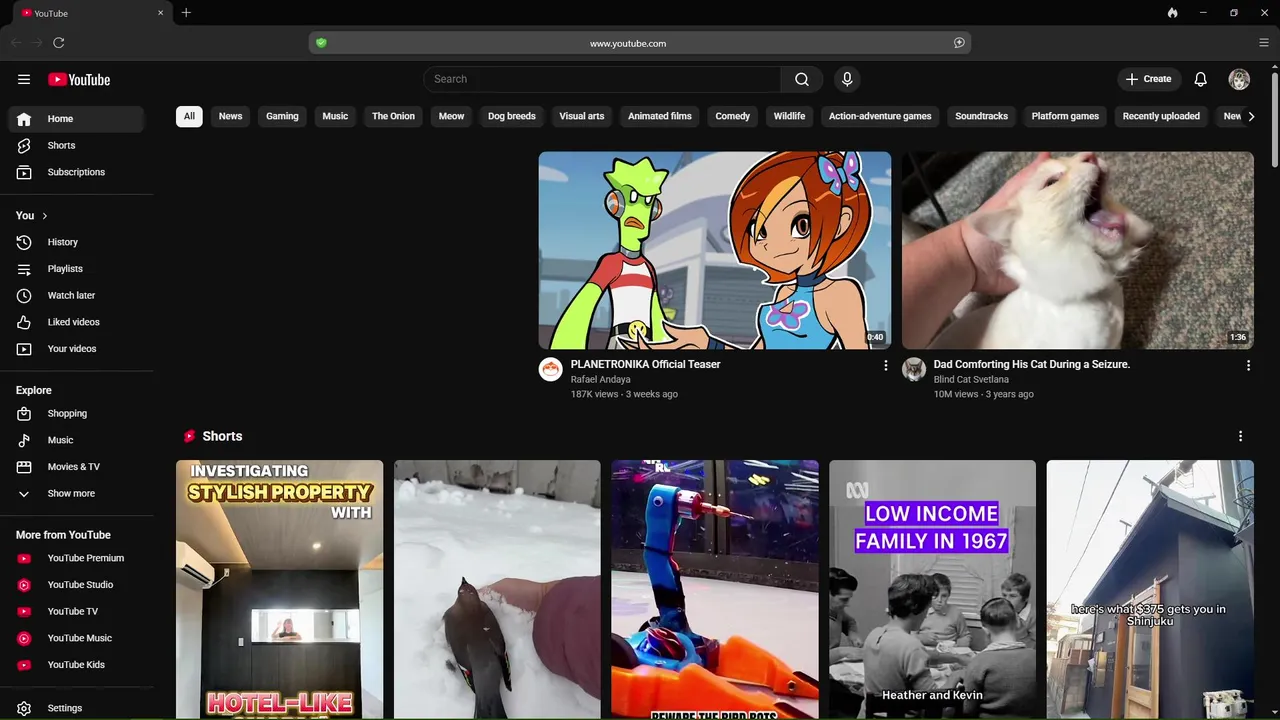Open Settings in the sidebar
The width and height of the screenshot is (1280, 720).
point(76,708)
